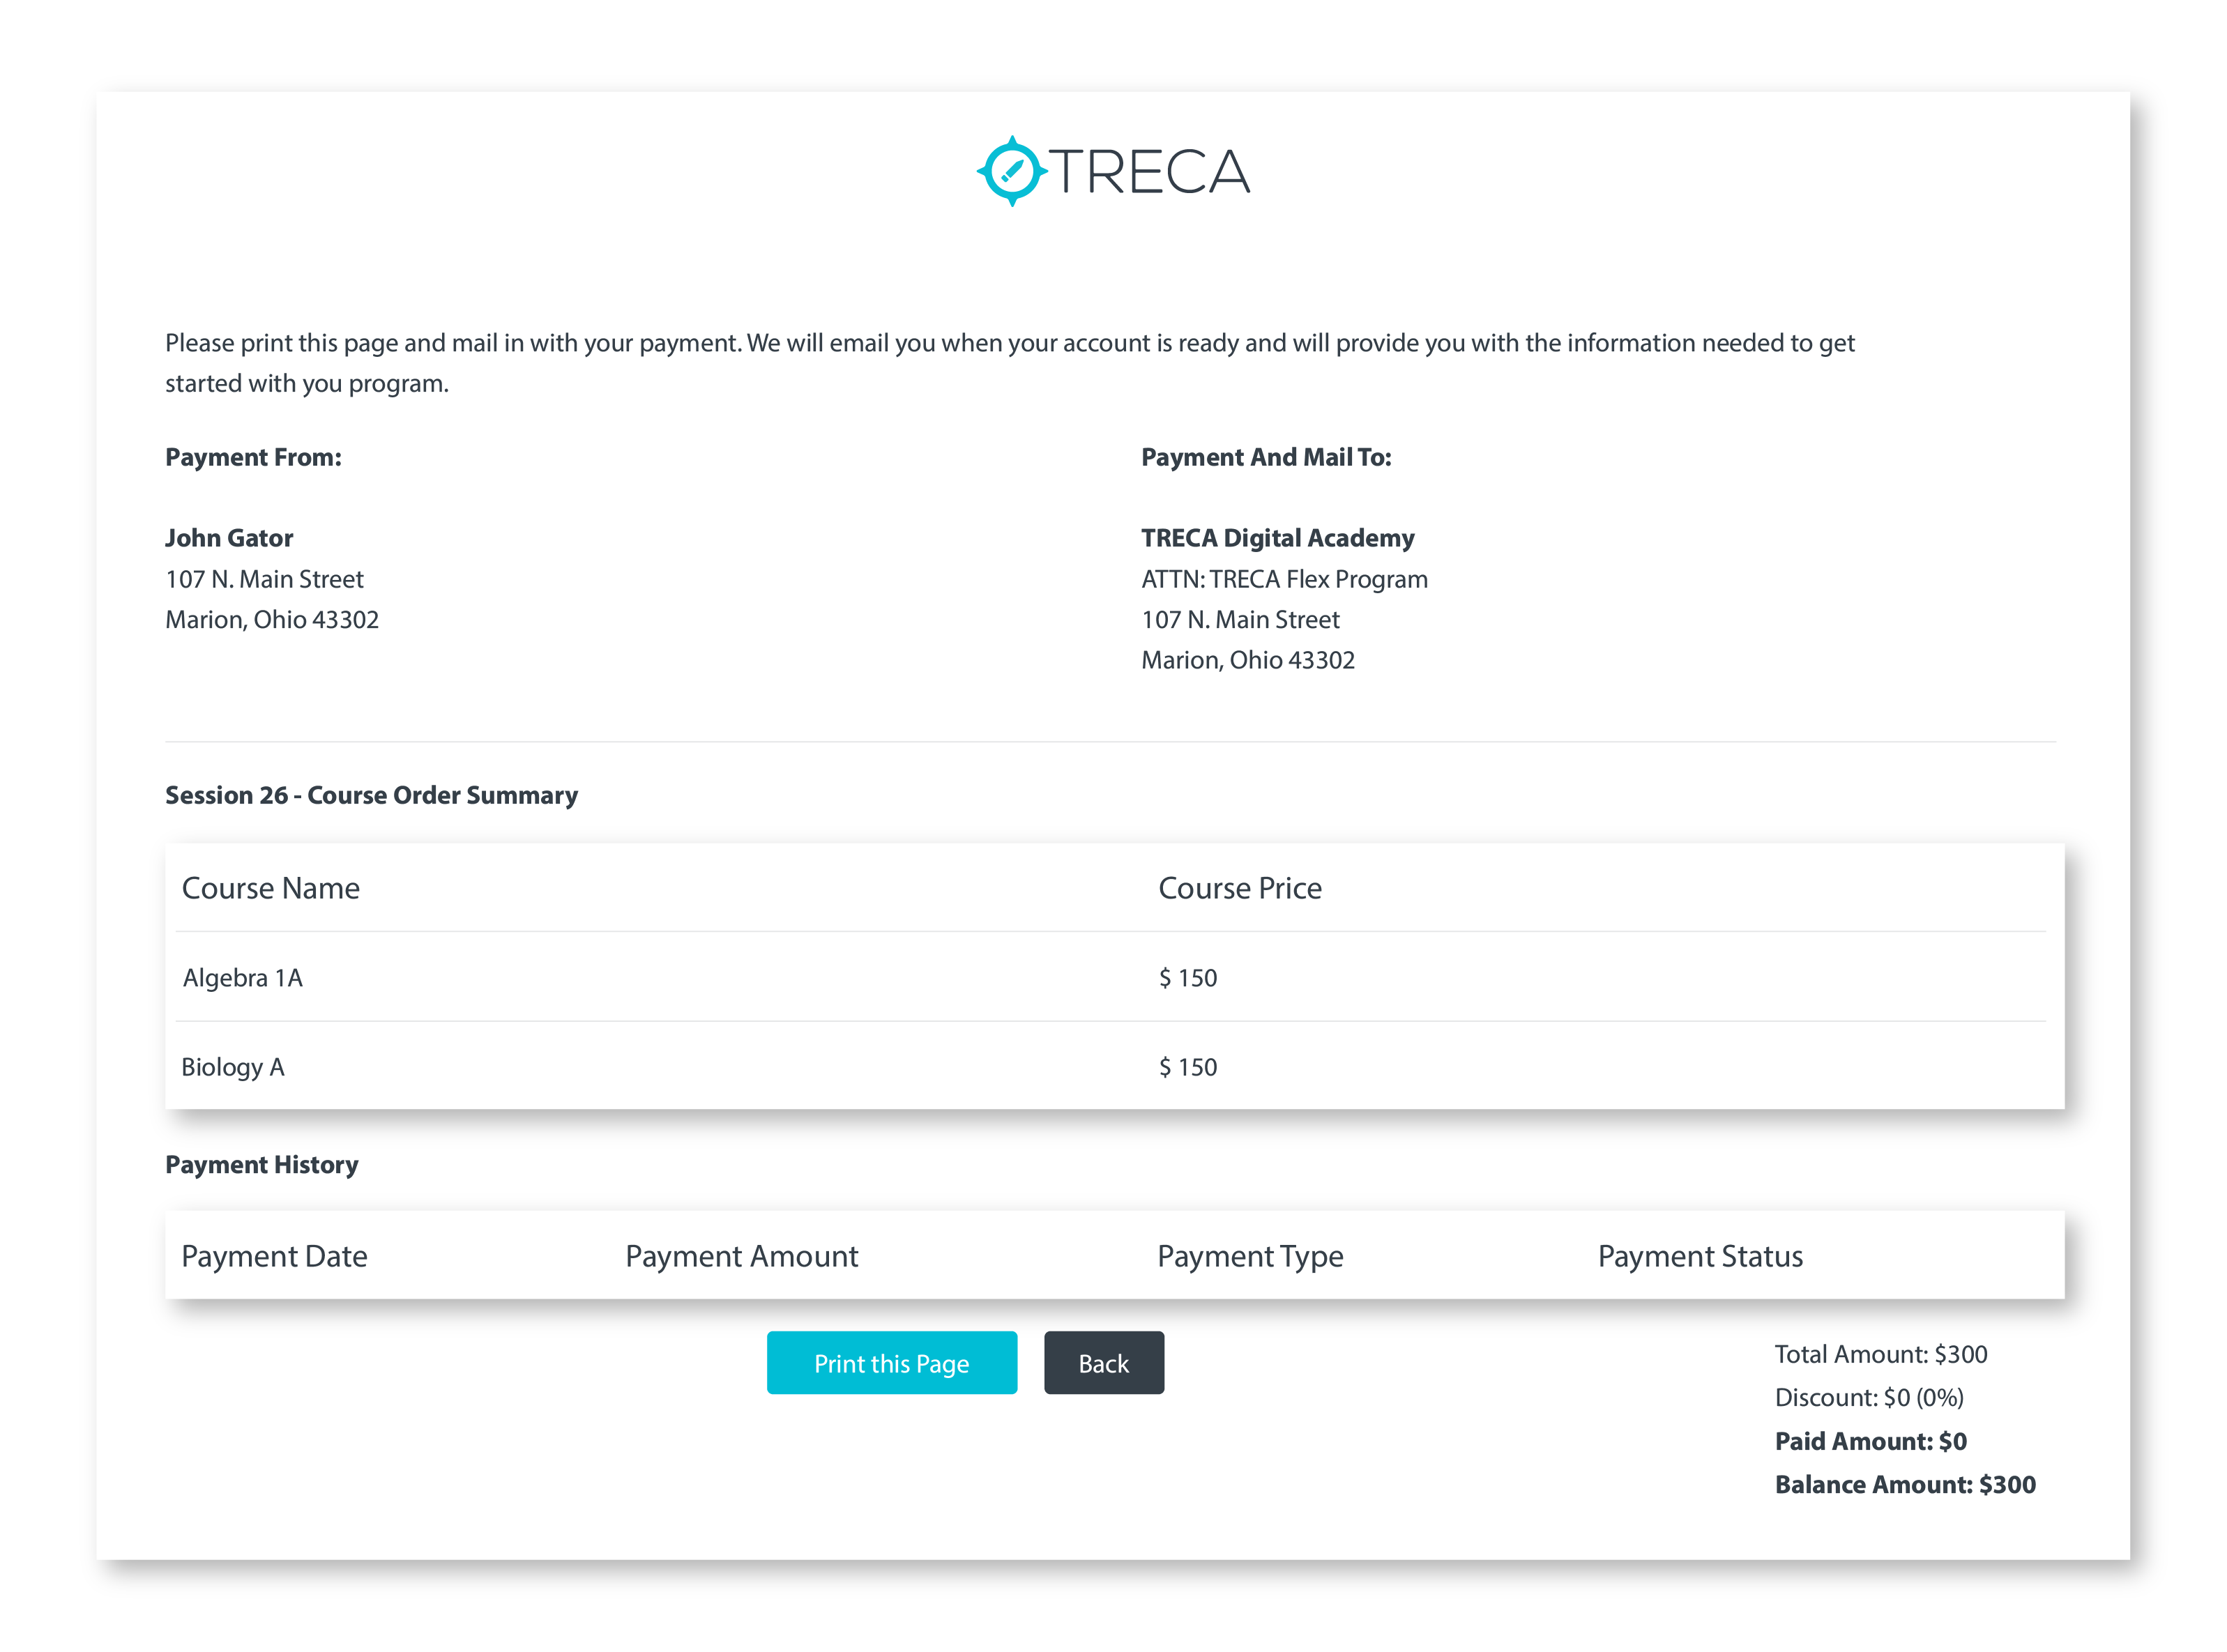Click the Payment Status column header
The height and width of the screenshot is (1652, 2227).
coord(1699,1256)
